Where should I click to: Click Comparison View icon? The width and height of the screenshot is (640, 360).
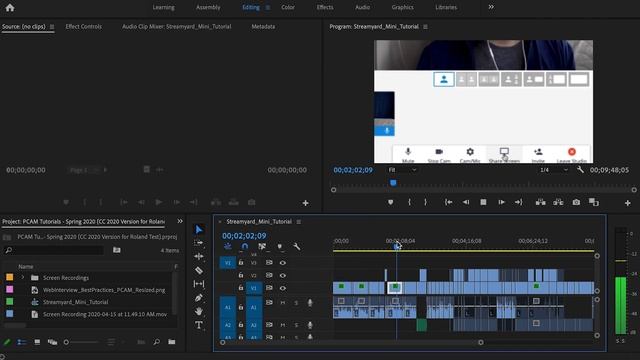pyautogui.click(x=593, y=202)
